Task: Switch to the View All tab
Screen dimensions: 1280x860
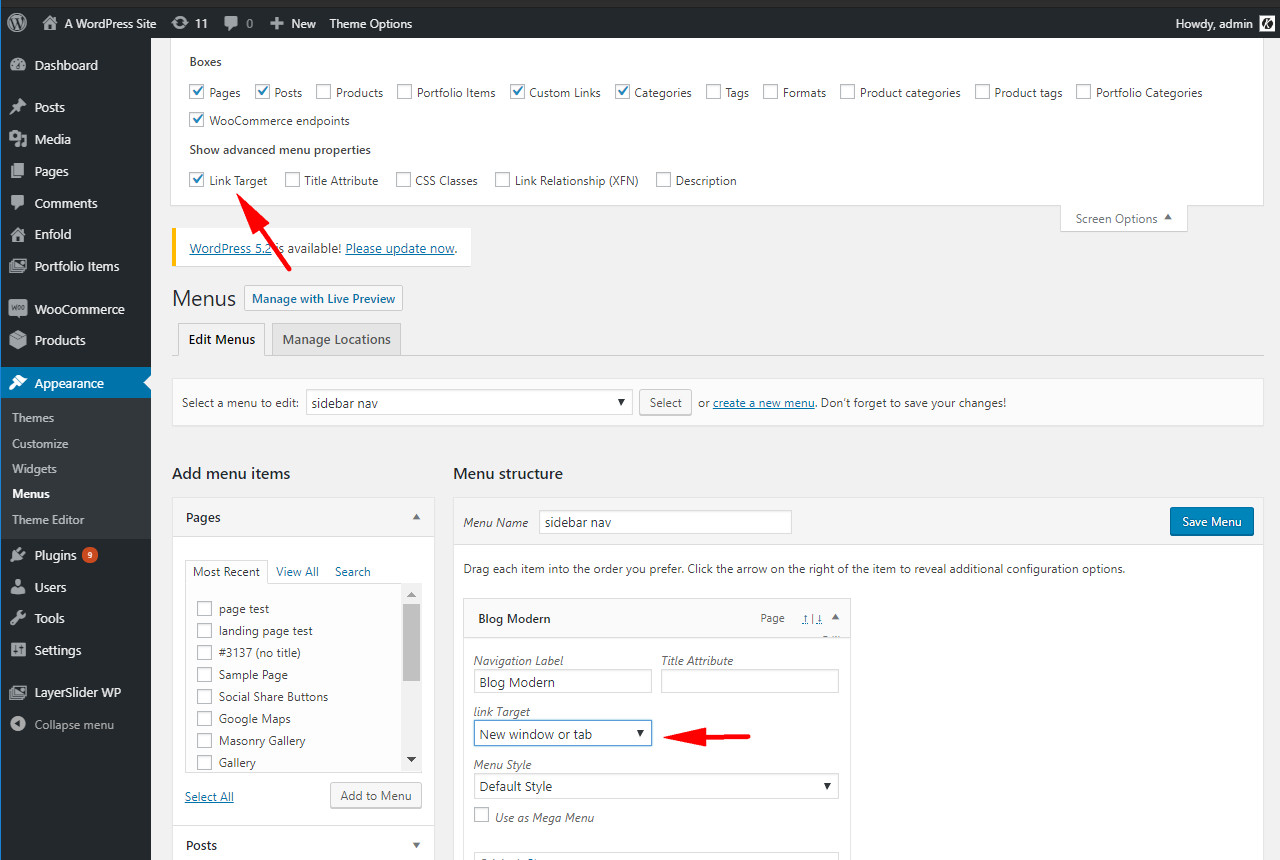Action: pos(297,572)
